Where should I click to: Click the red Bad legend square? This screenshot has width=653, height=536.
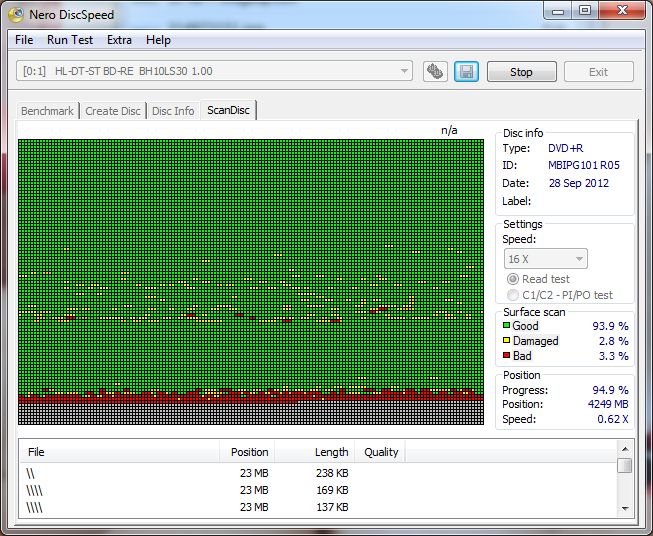tap(506, 356)
